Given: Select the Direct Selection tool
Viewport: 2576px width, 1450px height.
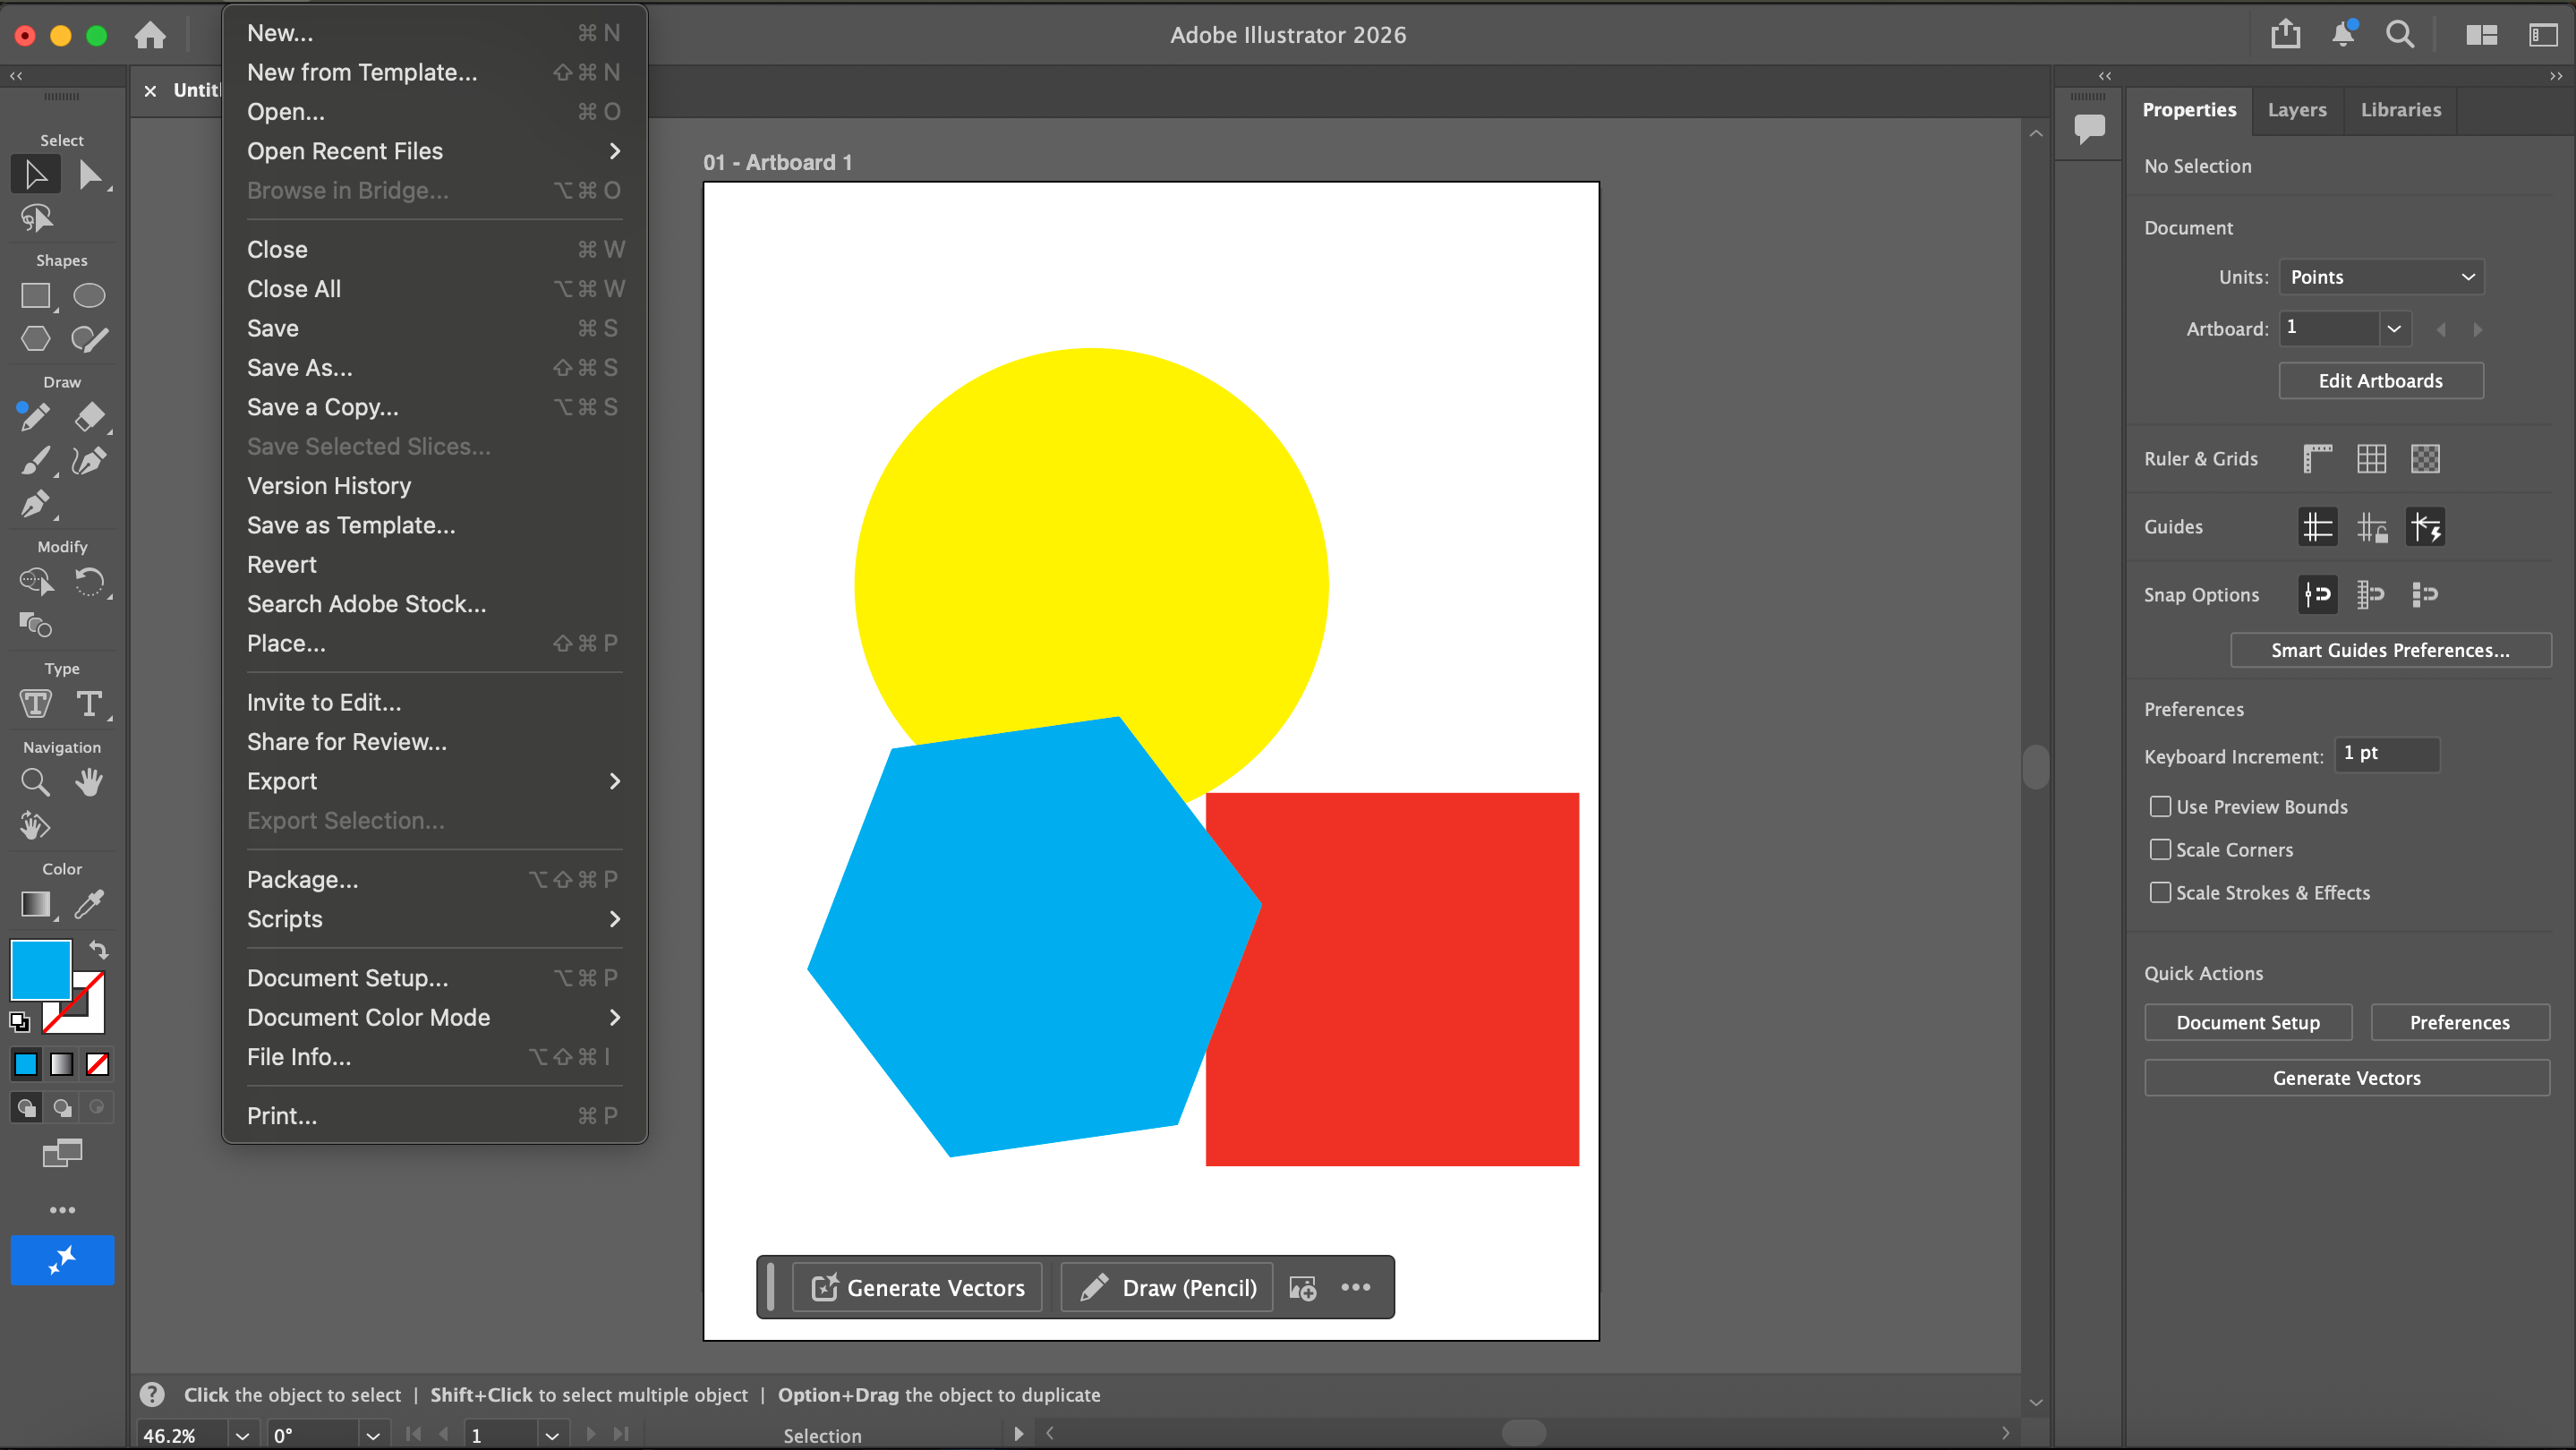Looking at the screenshot, I should (x=90, y=175).
